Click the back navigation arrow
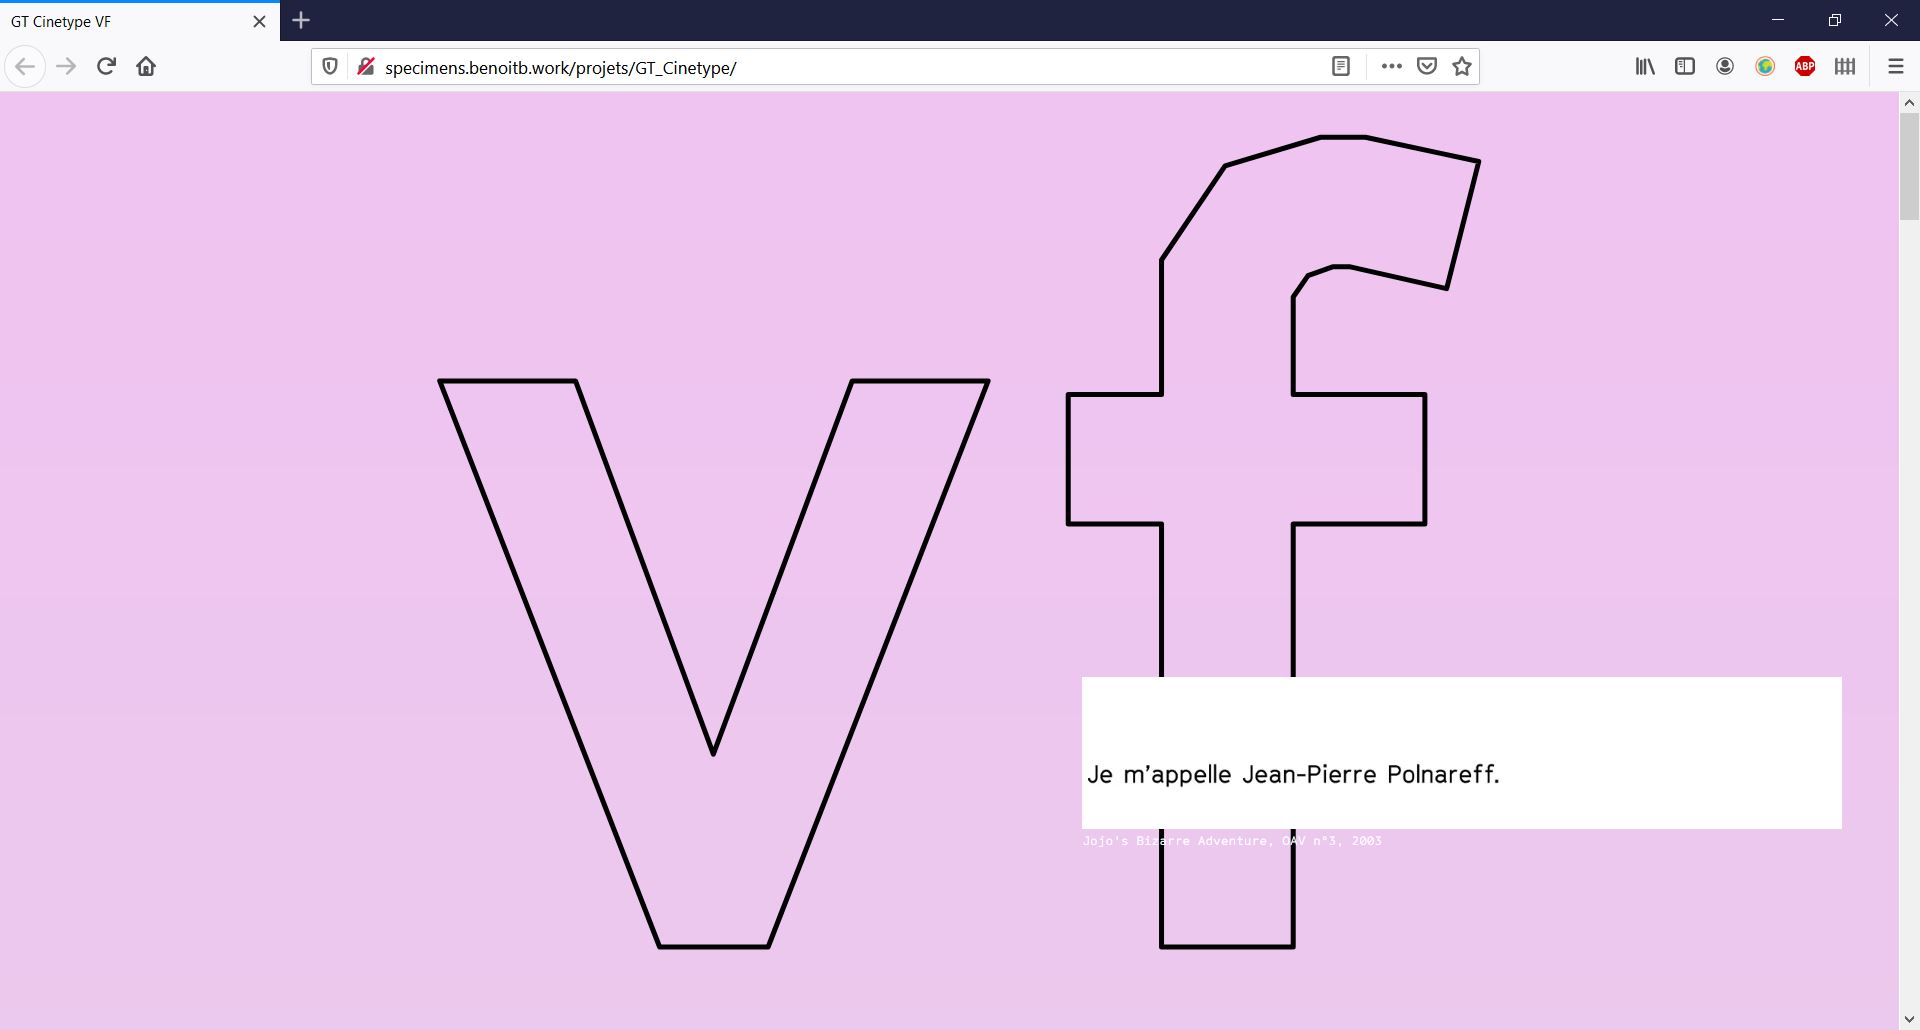 pyautogui.click(x=25, y=67)
